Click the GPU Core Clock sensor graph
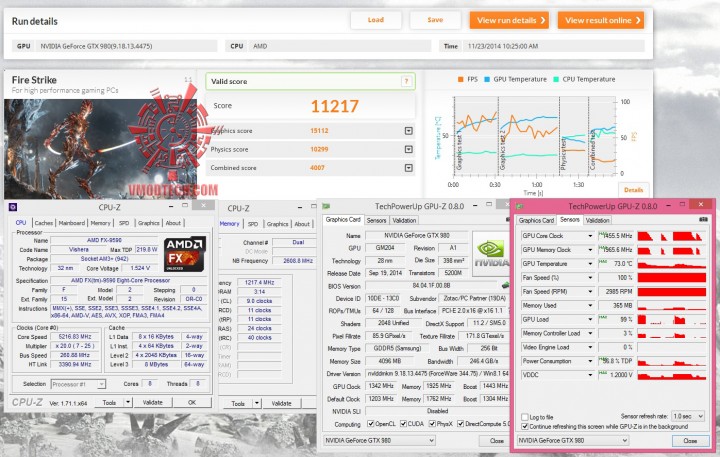The height and width of the screenshot is (457, 720). (x=671, y=236)
